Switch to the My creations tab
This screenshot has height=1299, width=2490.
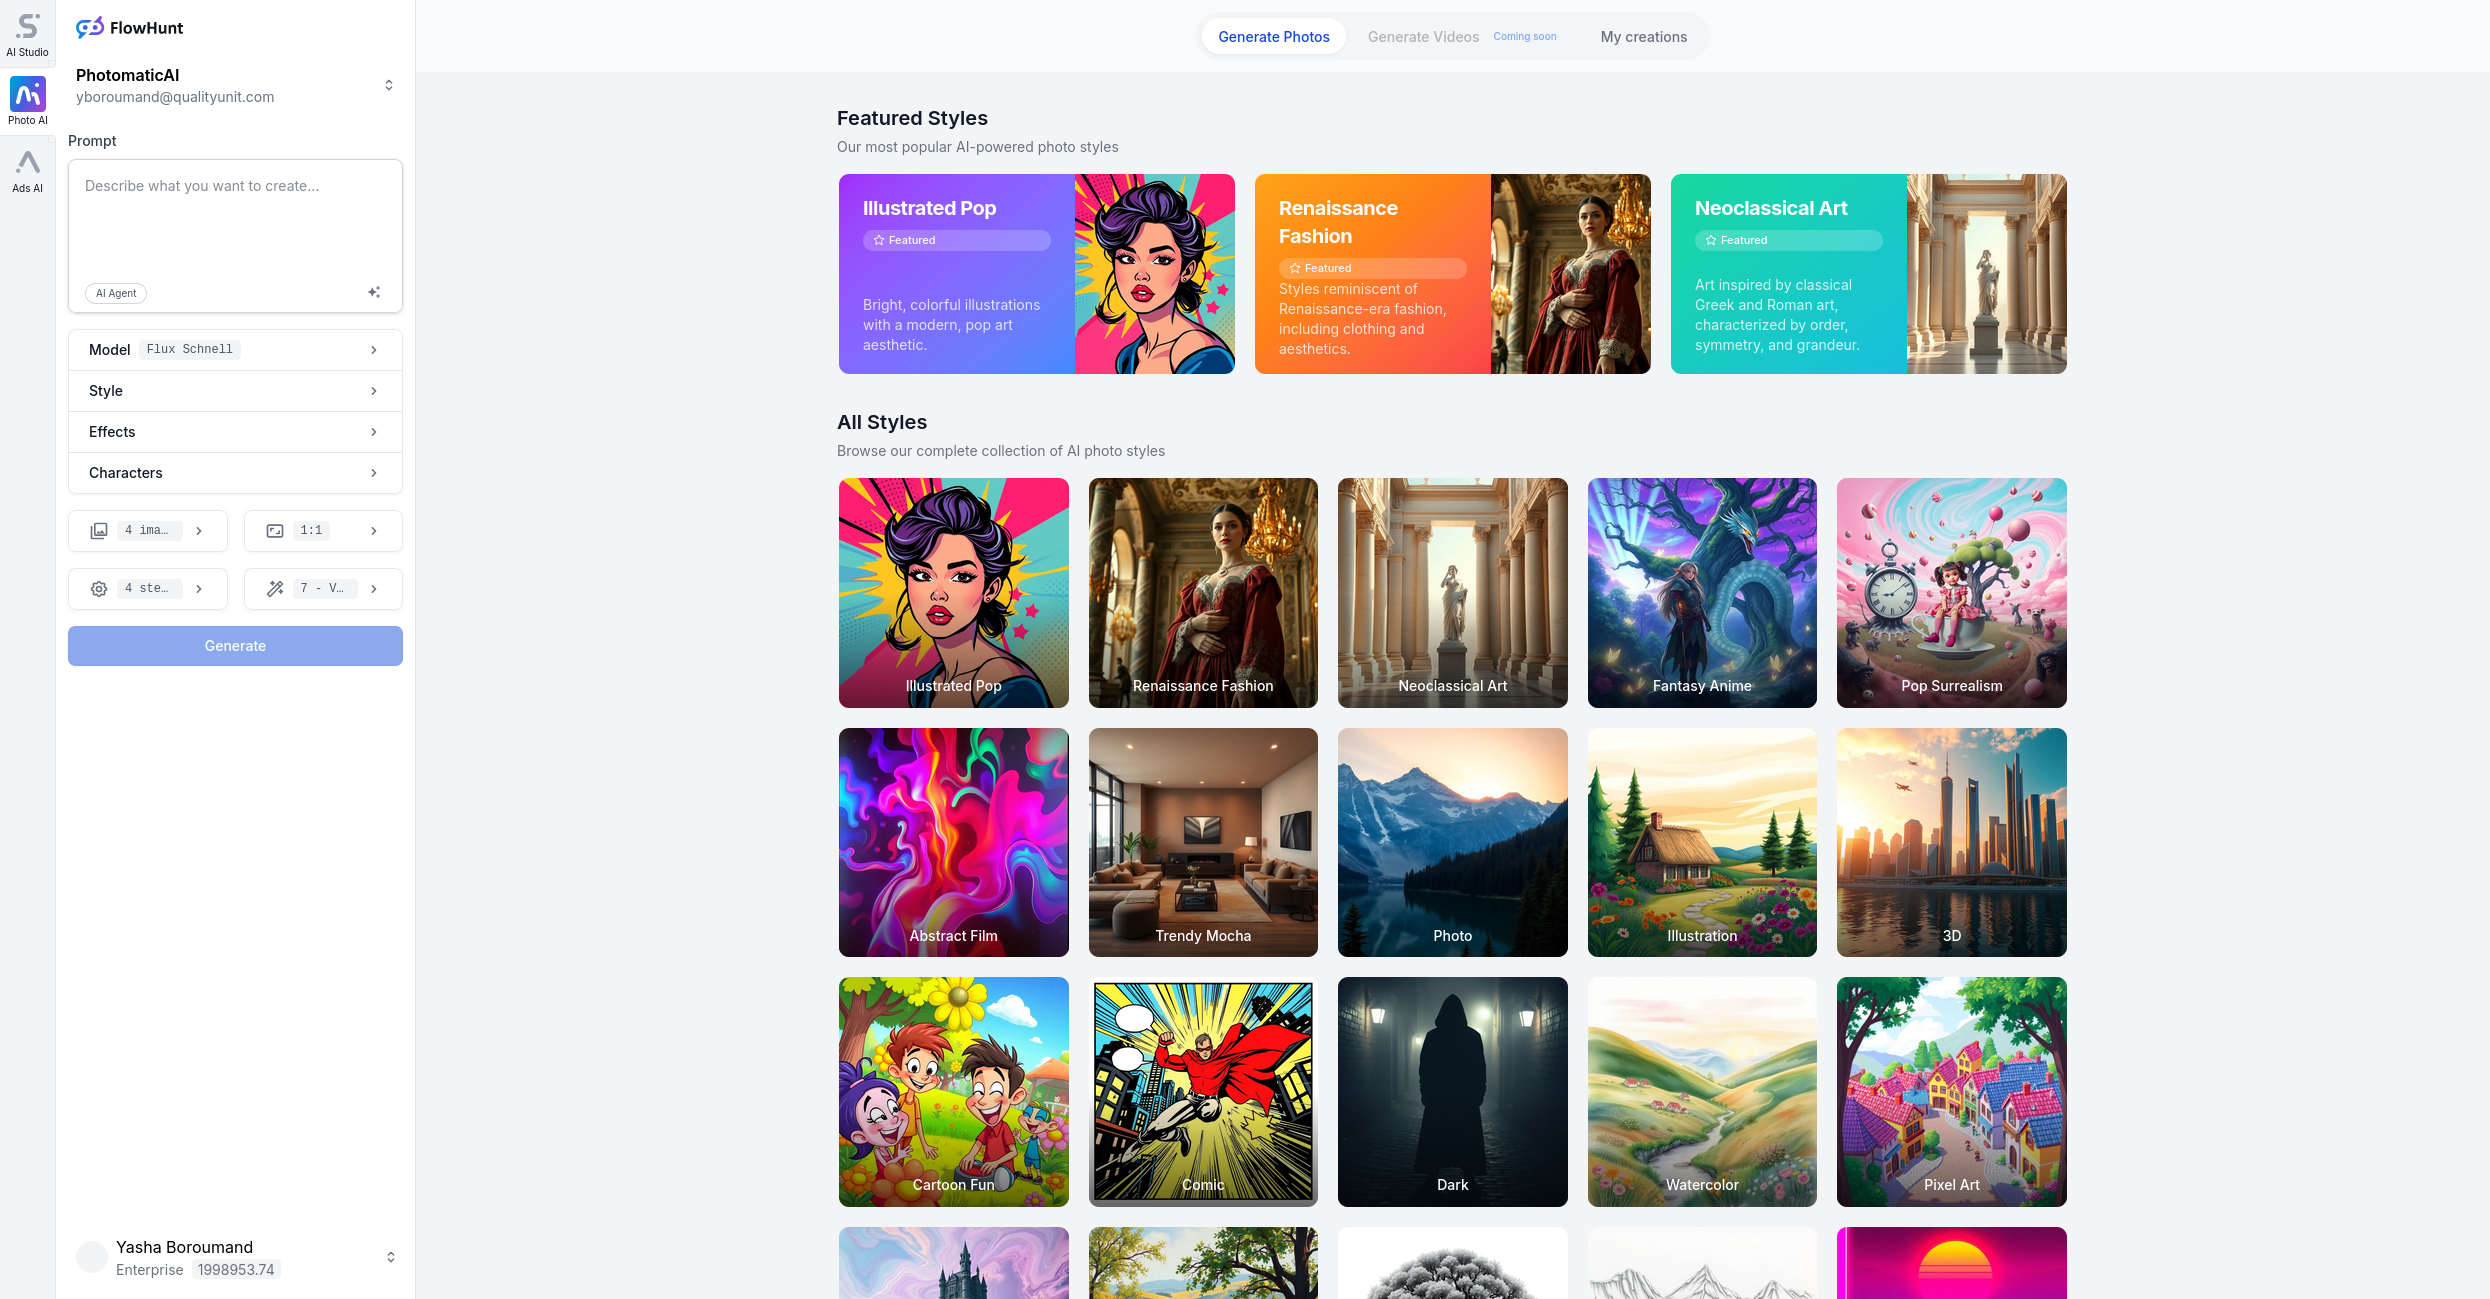(x=1643, y=36)
